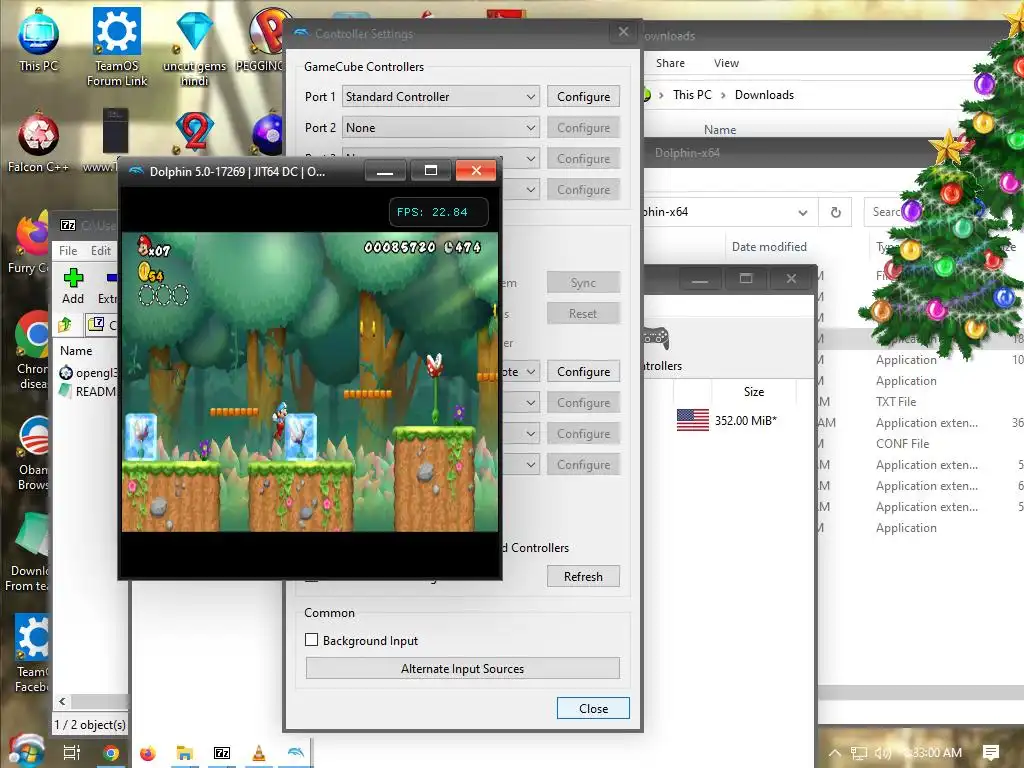Open TeamOS Forum Link desktop shortcut
This screenshot has height=768, width=1024.
pyautogui.click(x=116, y=46)
